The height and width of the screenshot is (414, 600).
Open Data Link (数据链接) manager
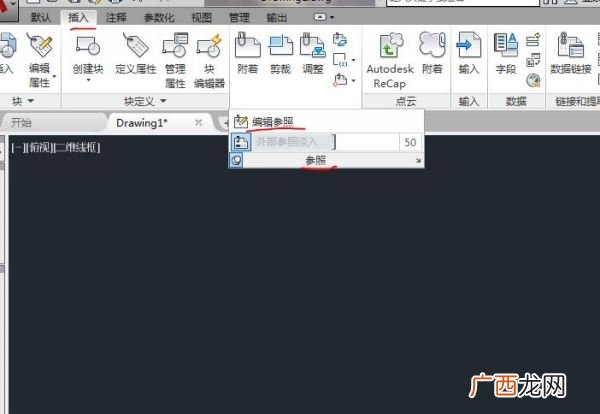(571, 45)
